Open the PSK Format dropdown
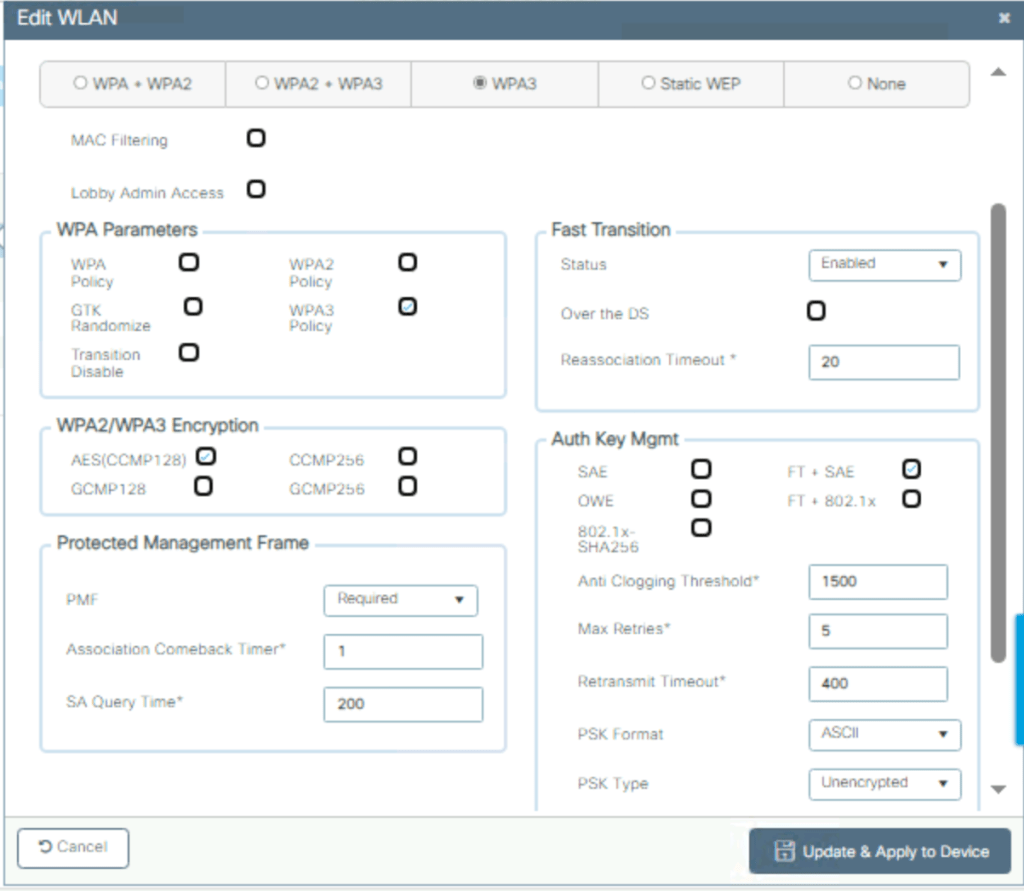 [x=884, y=734]
